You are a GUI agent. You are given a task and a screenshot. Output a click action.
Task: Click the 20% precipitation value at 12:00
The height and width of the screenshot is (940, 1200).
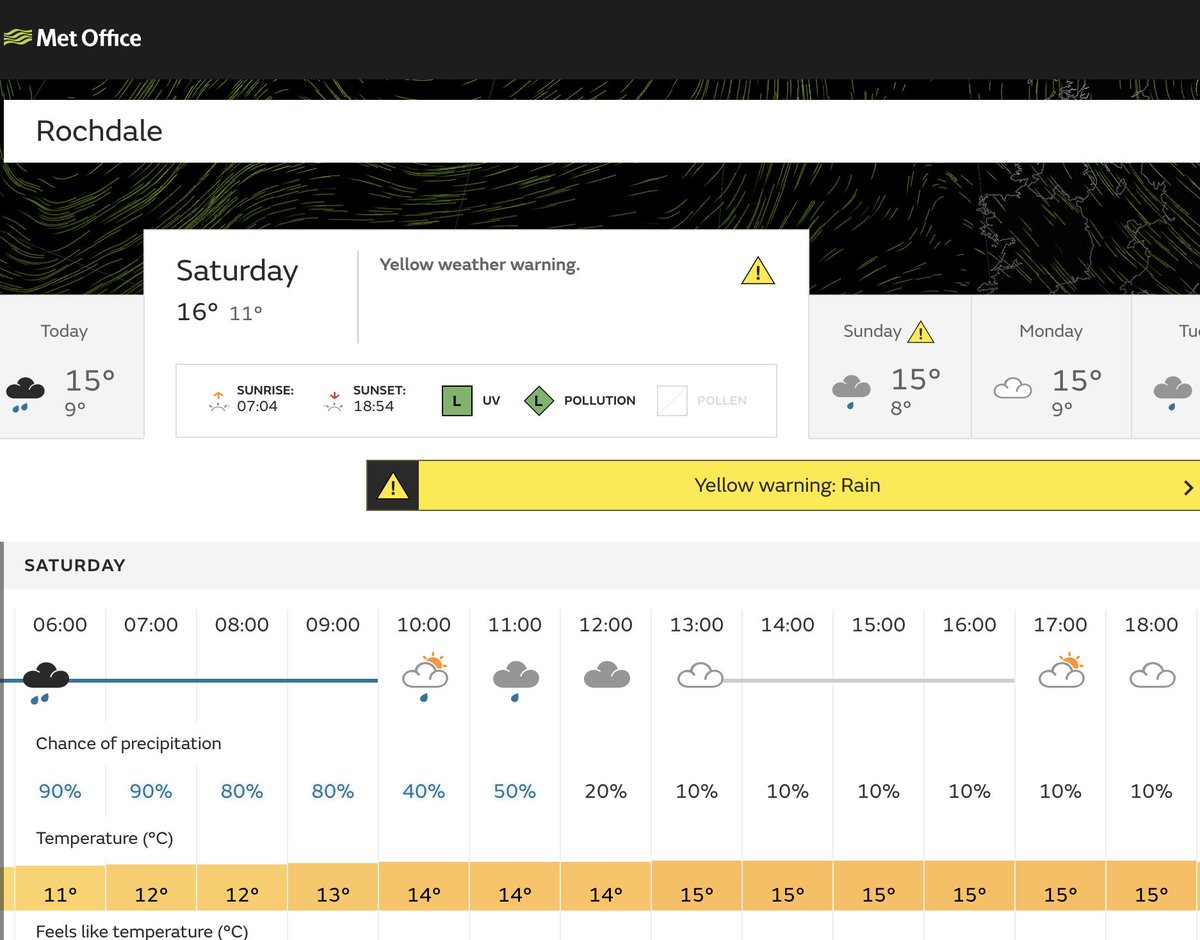606,791
